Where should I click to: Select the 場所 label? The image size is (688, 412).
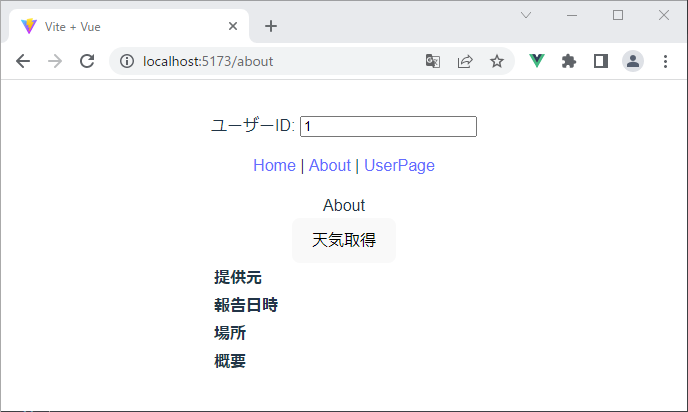pos(230,333)
